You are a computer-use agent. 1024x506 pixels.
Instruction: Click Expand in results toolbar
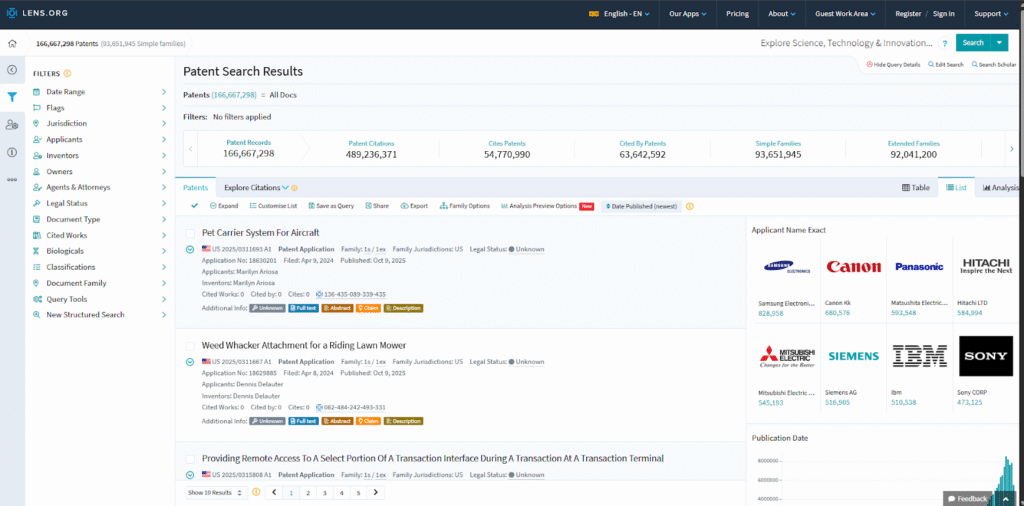coord(224,206)
